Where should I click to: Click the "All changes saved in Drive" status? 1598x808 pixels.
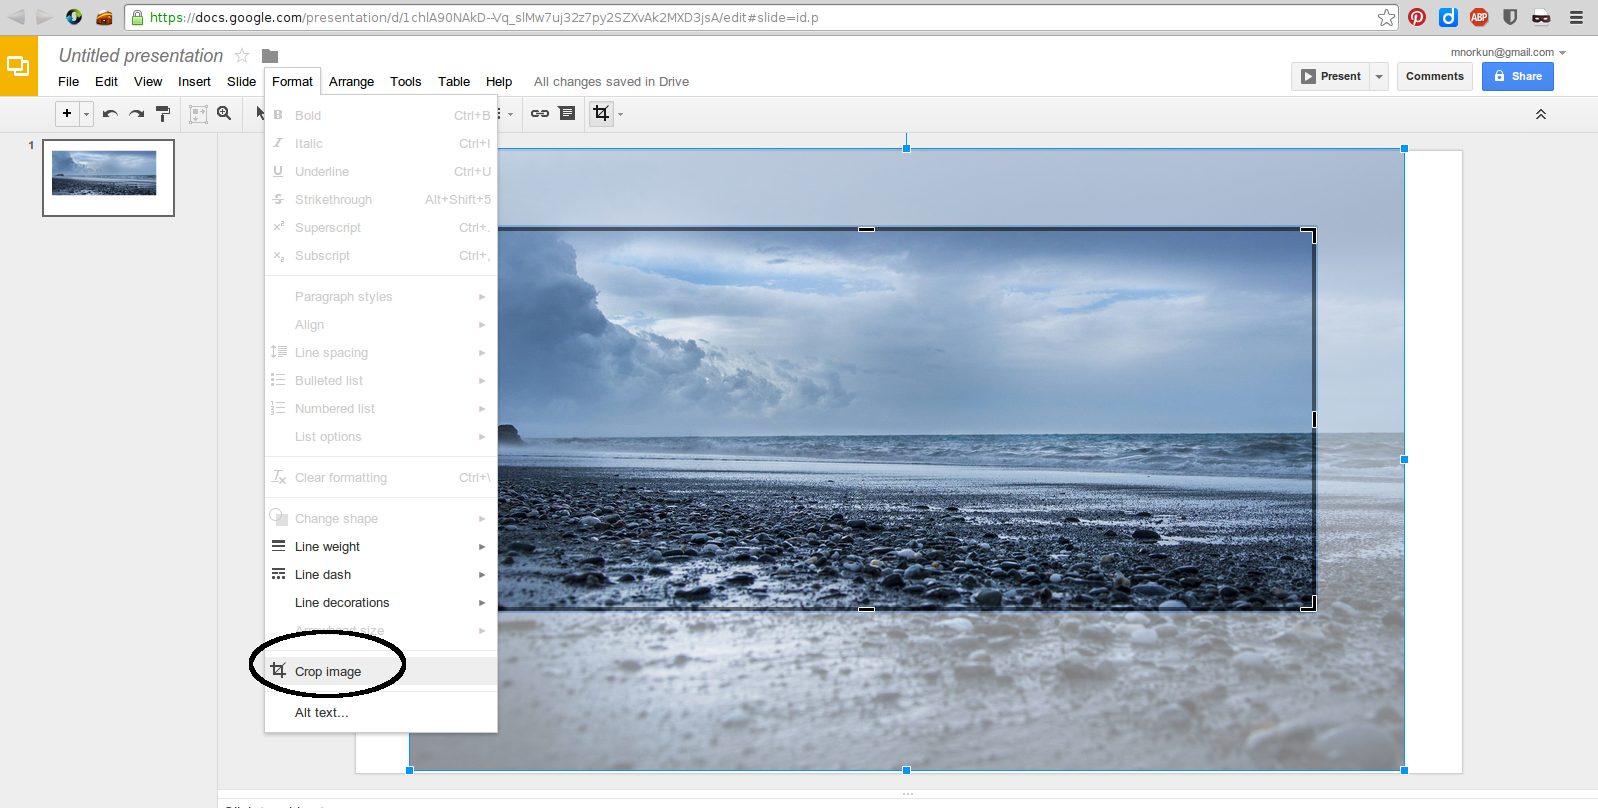pyautogui.click(x=611, y=82)
